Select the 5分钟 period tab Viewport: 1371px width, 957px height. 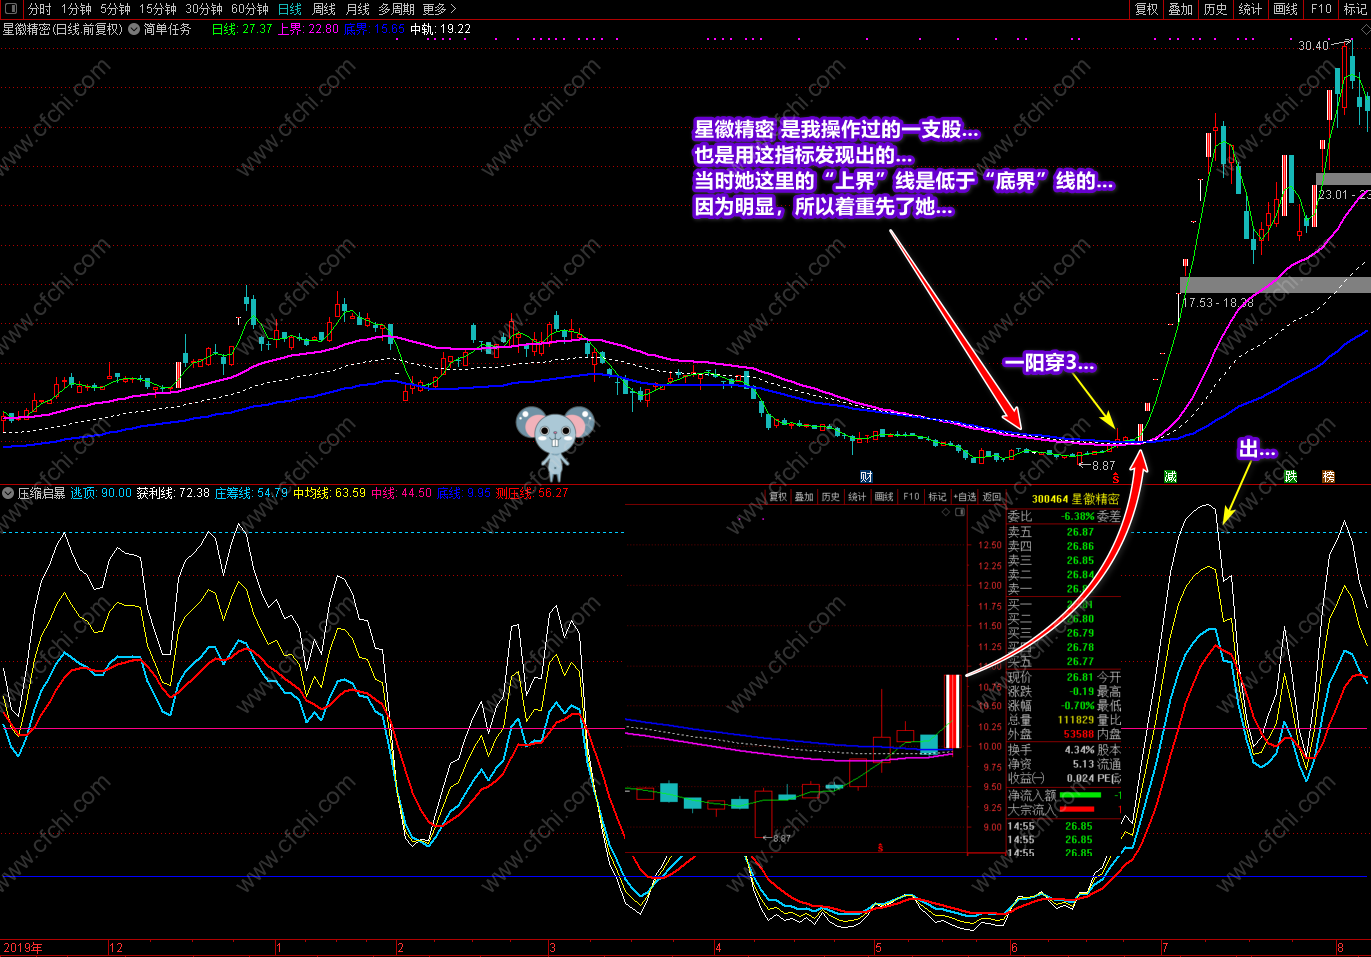[115, 9]
